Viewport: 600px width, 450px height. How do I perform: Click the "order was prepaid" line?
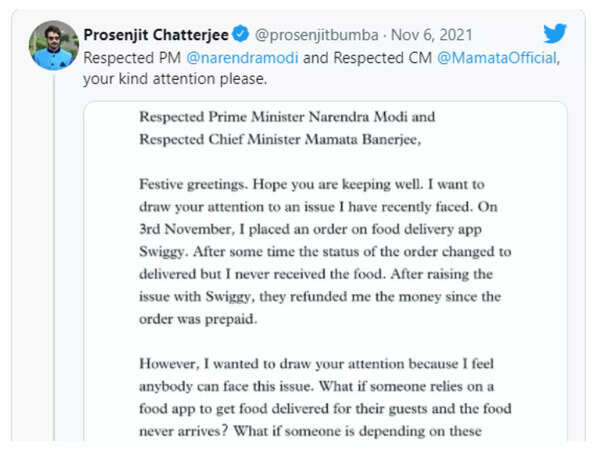[x=200, y=321]
